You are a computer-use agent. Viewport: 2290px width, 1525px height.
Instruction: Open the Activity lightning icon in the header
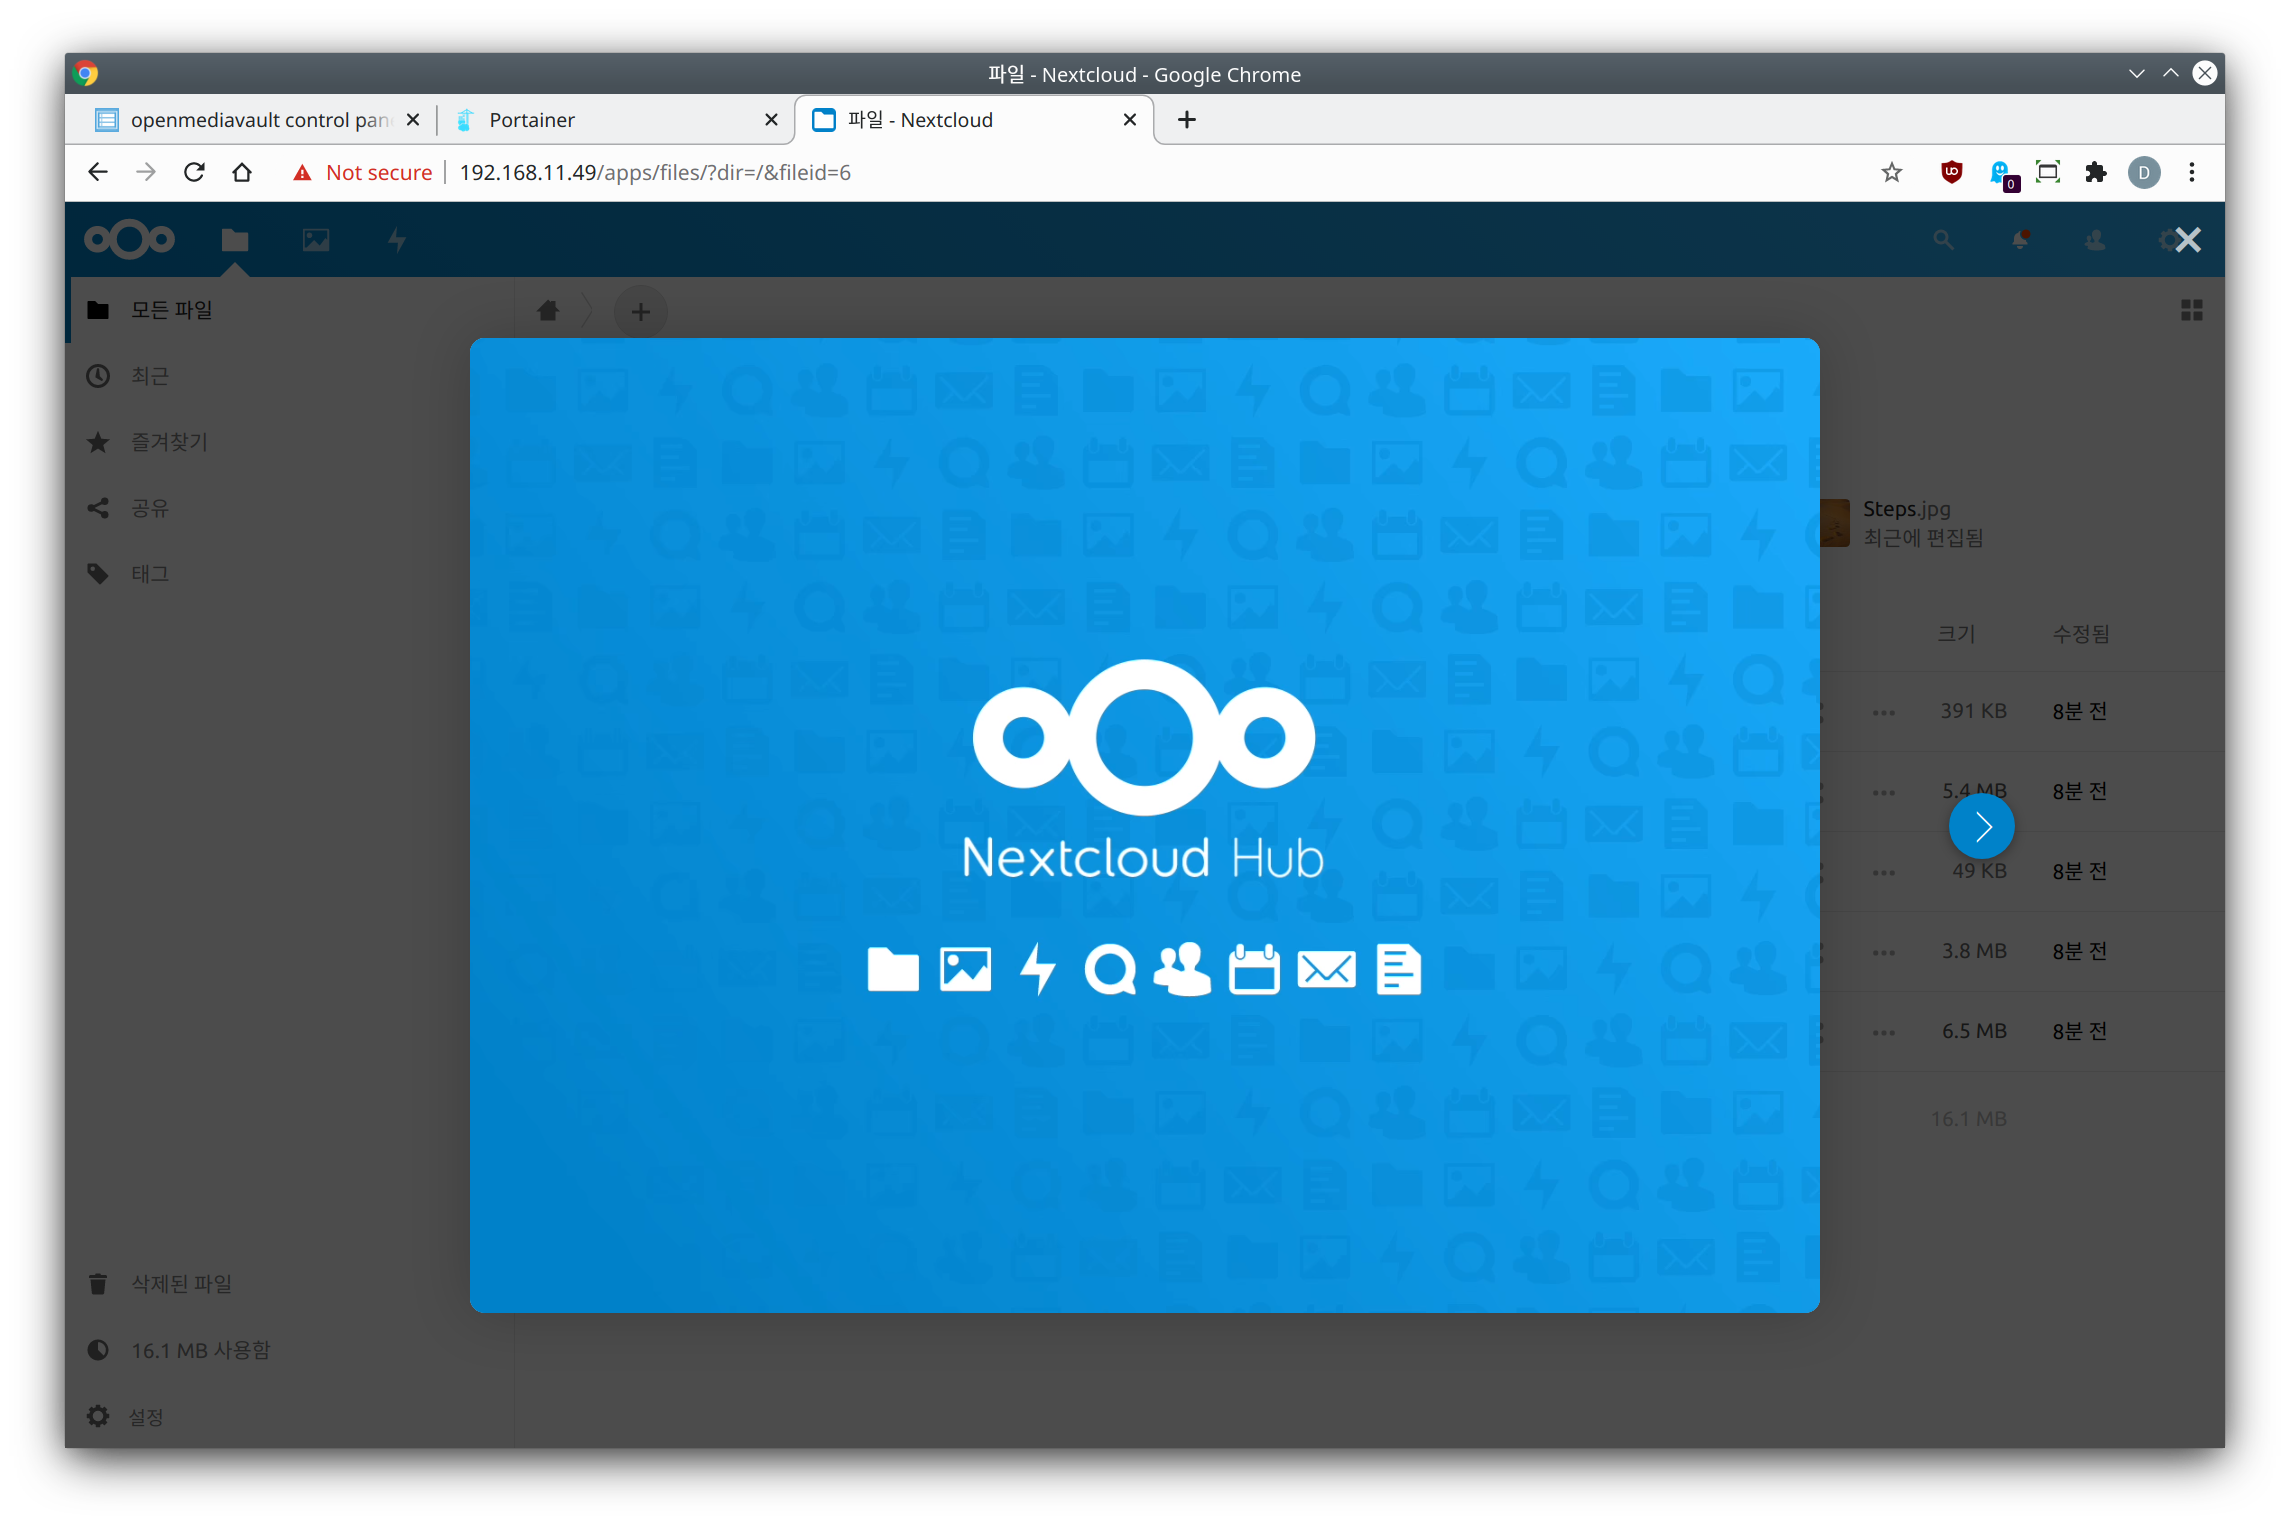(x=397, y=240)
